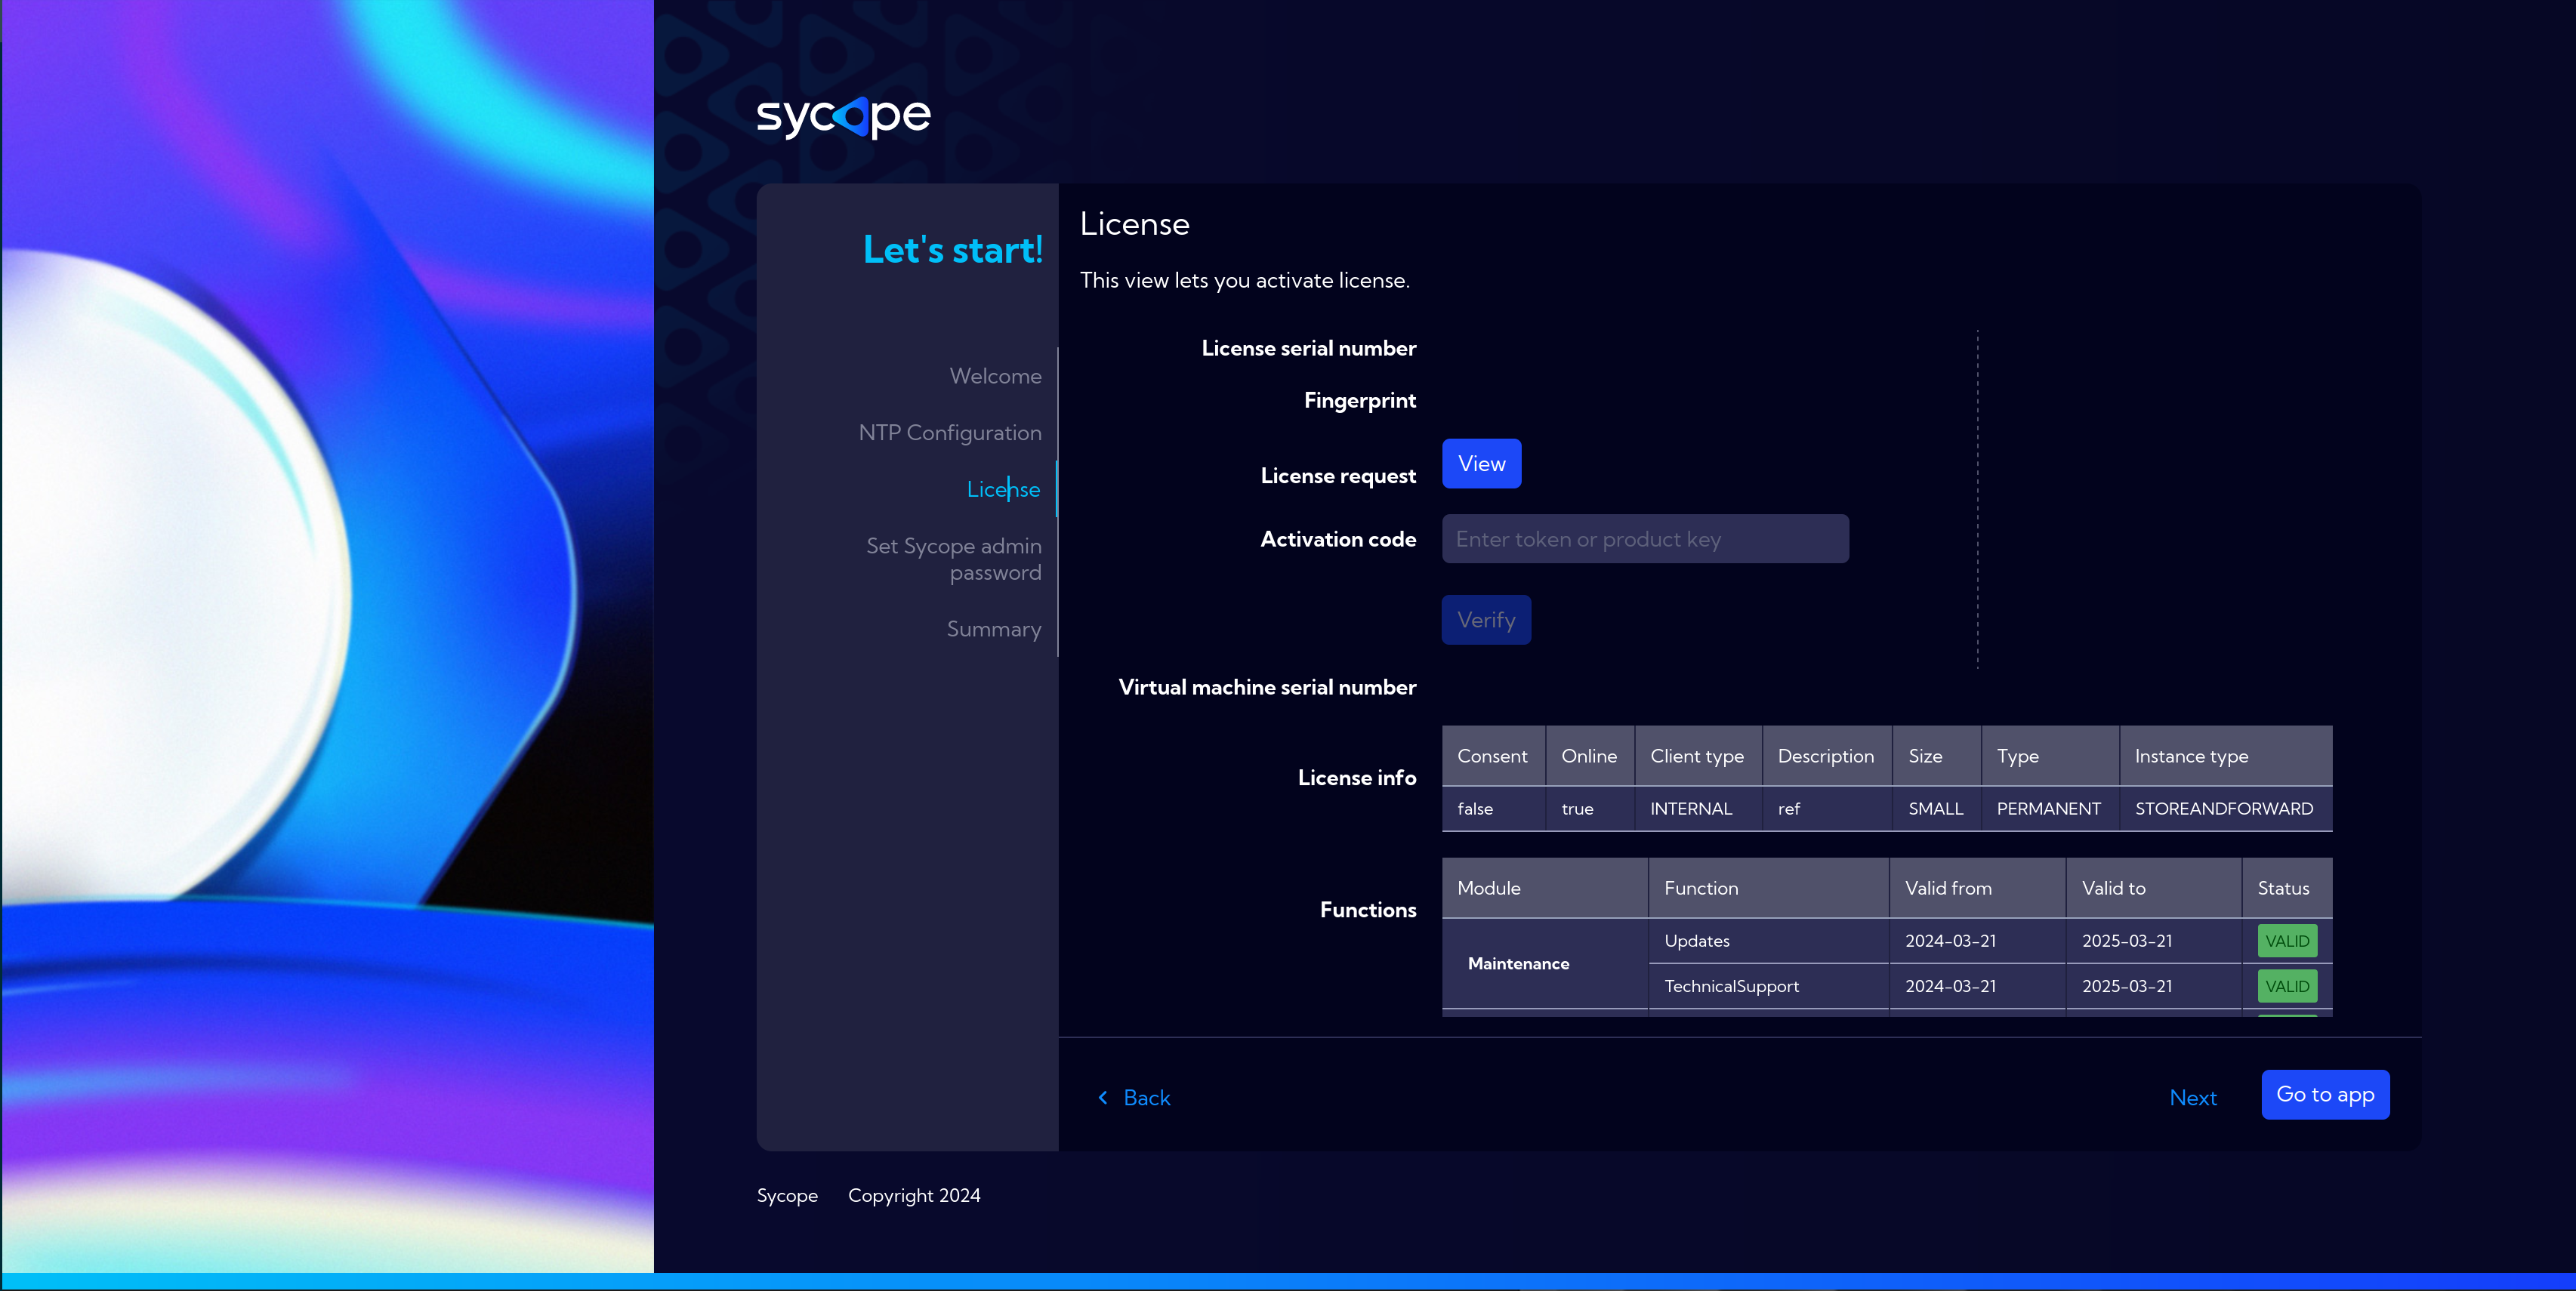Click the Let's start! heading
Viewport: 2576px width, 1291px height.
pyautogui.click(x=952, y=250)
